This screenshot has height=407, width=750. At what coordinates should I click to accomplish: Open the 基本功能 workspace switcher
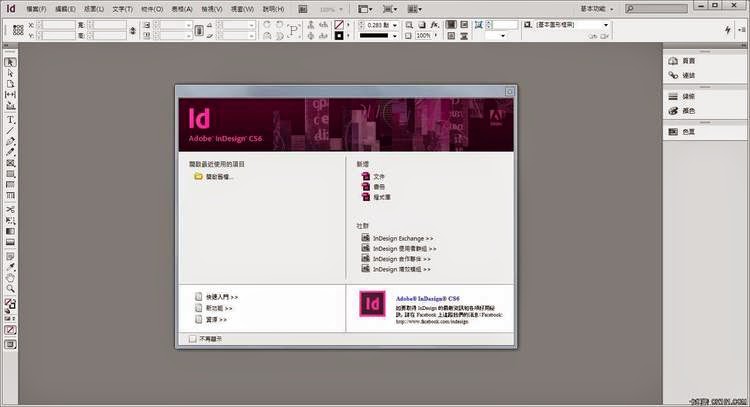[597, 9]
